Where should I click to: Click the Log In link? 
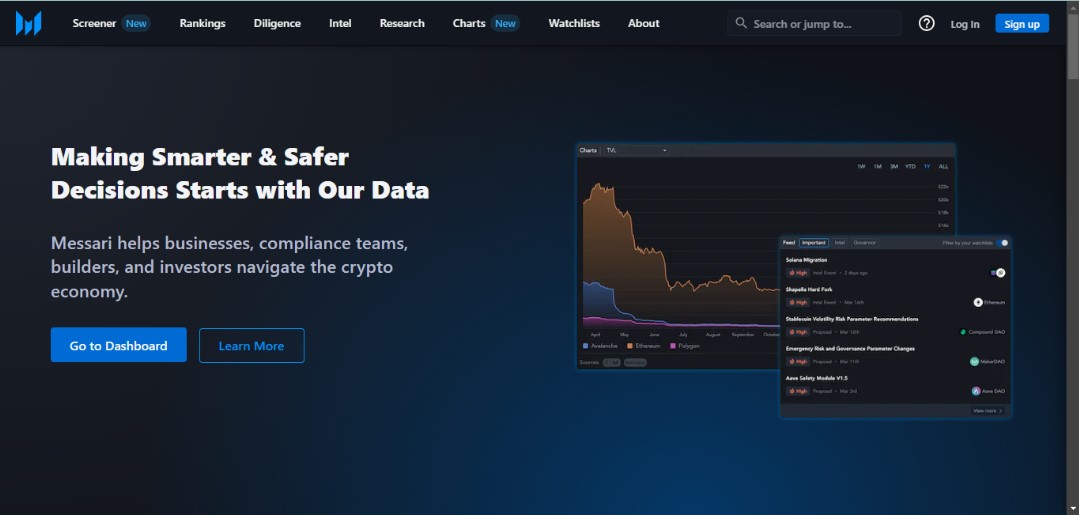coord(965,24)
